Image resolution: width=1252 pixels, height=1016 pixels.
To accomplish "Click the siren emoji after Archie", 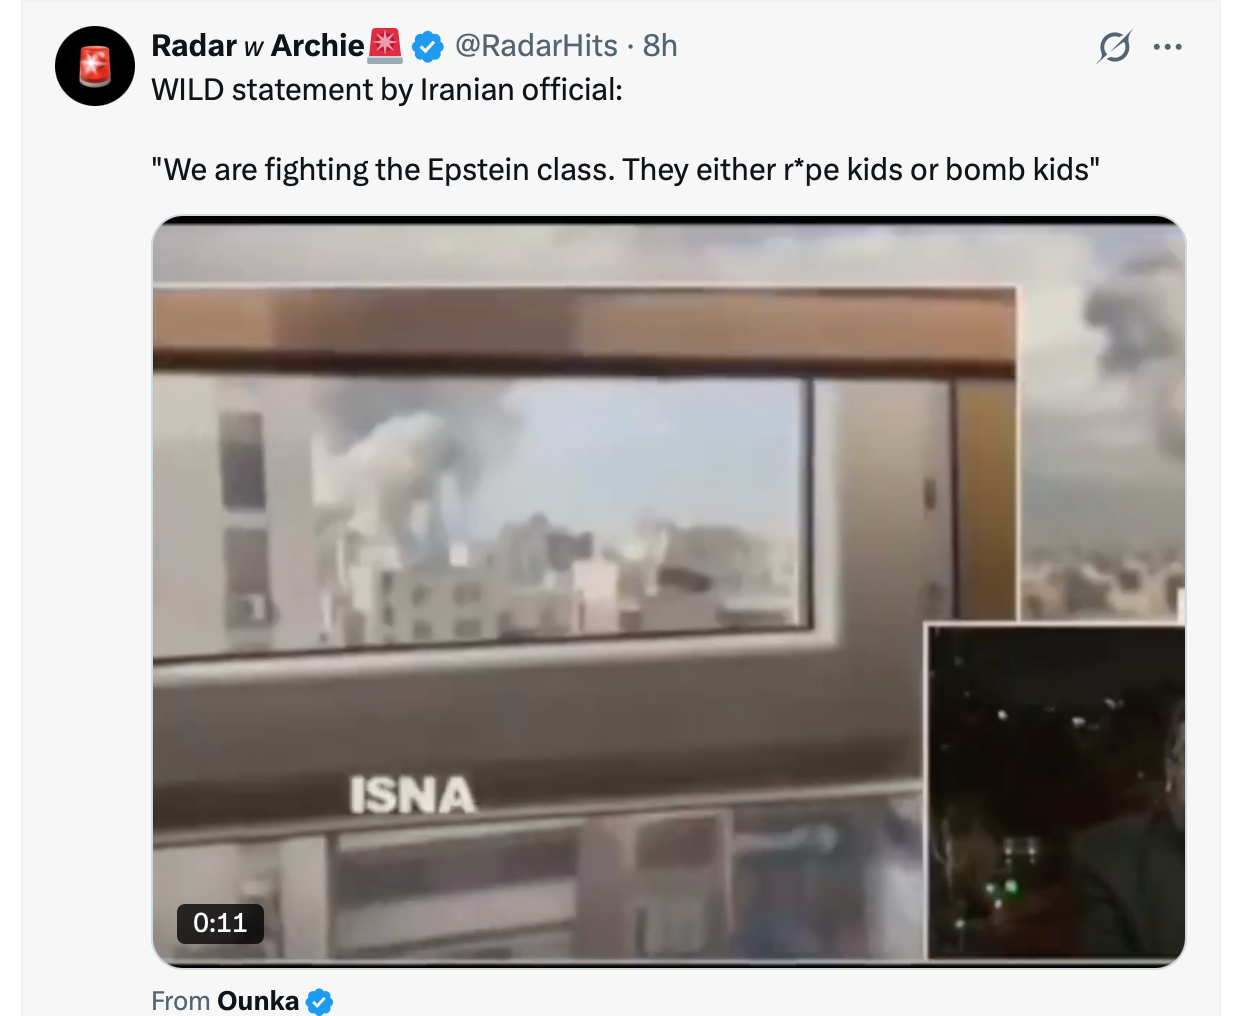I will coord(386,45).
